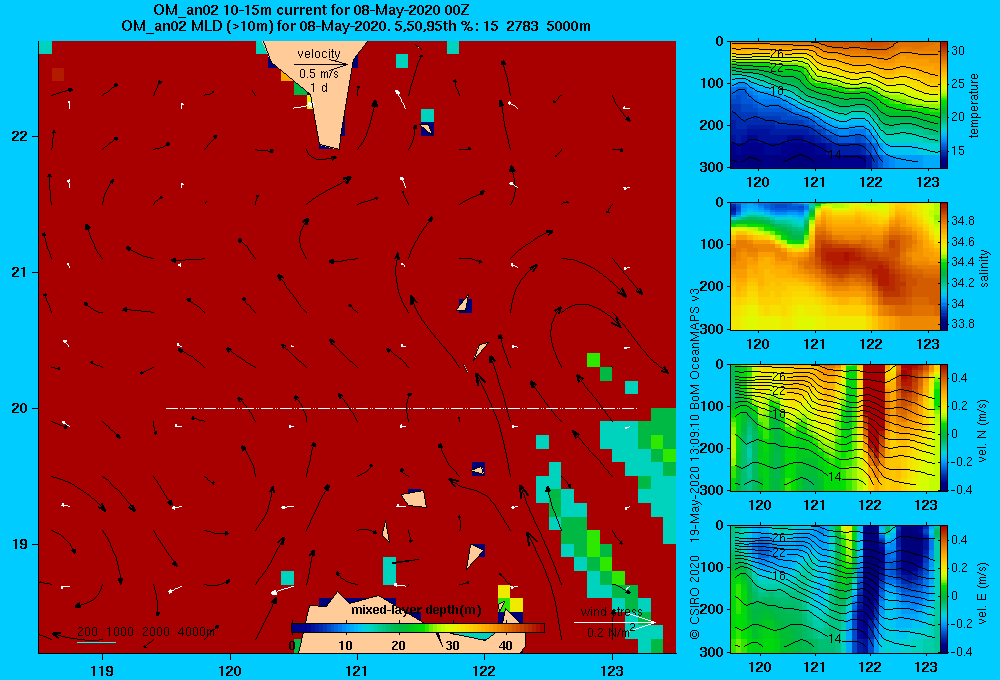The height and width of the screenshot is (680, 1000).
Task: Click the temperature color bar
Action: click(944, 105)
